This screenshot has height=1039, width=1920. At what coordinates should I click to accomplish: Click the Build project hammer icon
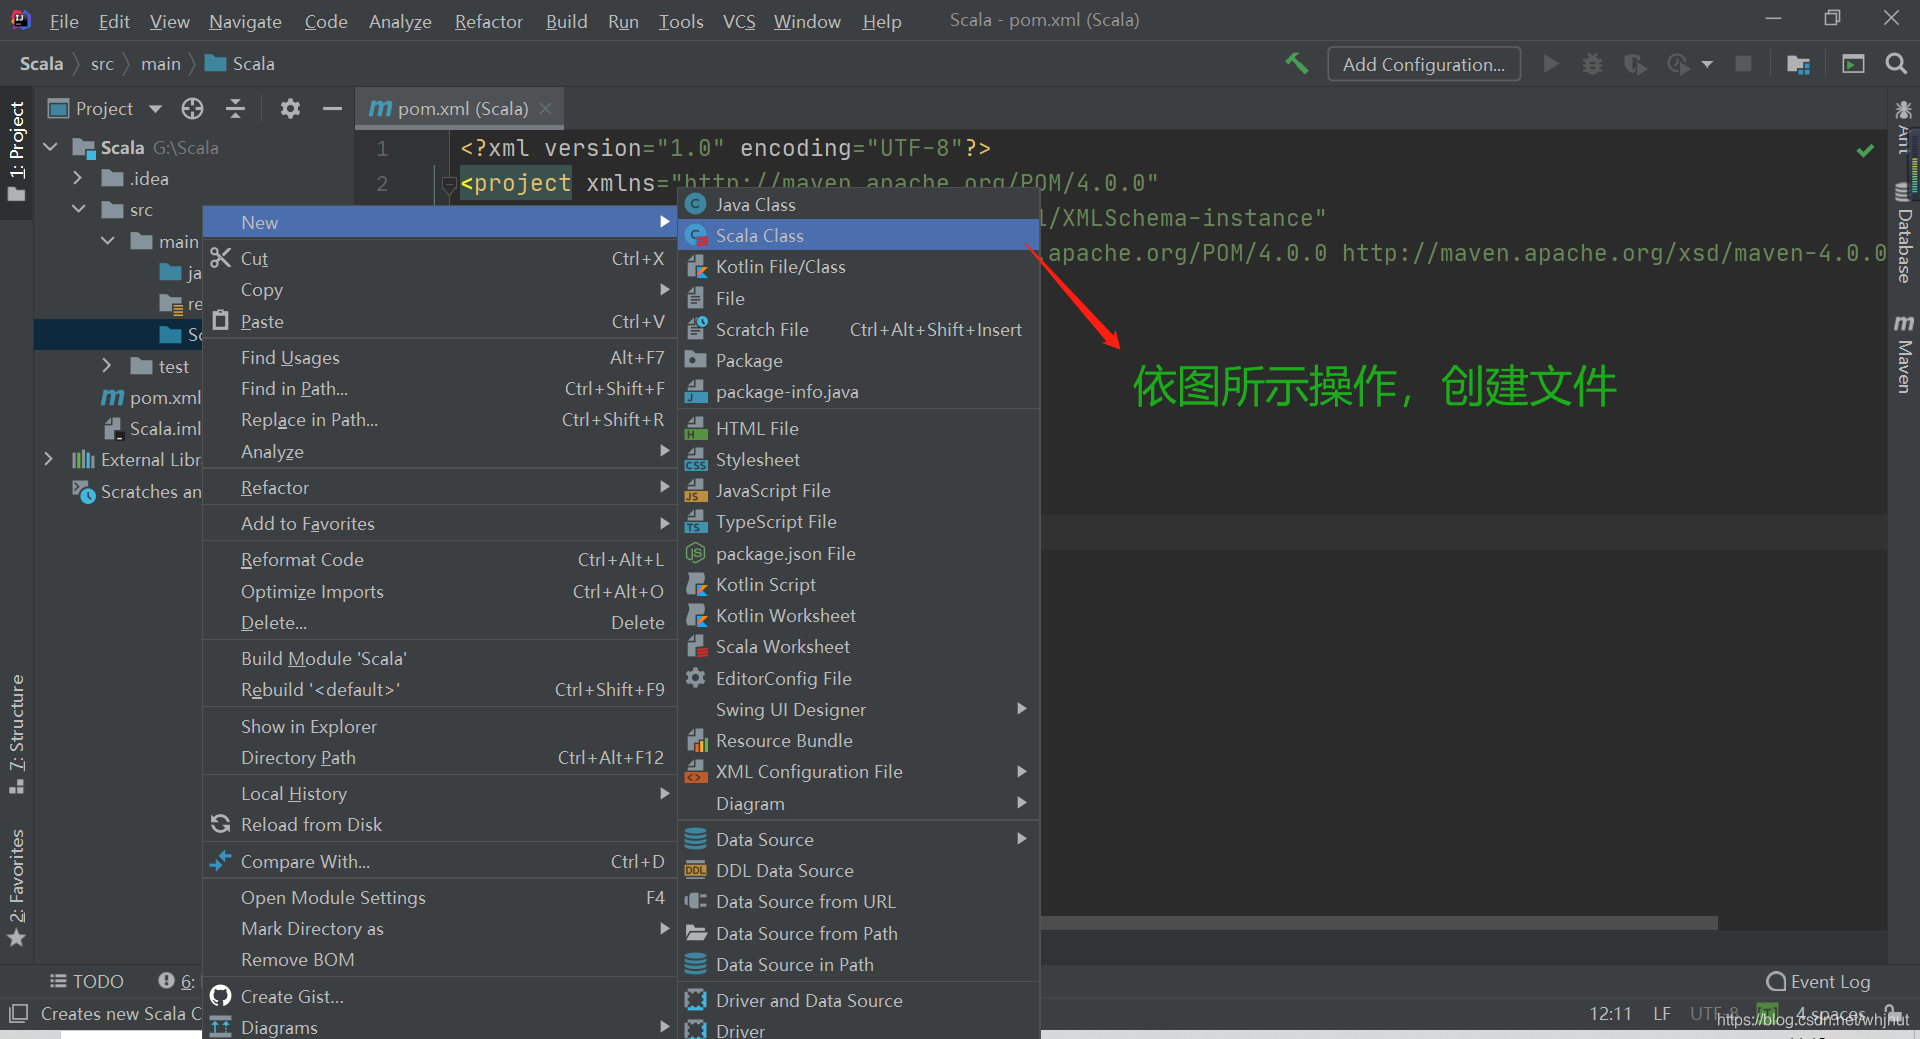tap(1297, 64)
